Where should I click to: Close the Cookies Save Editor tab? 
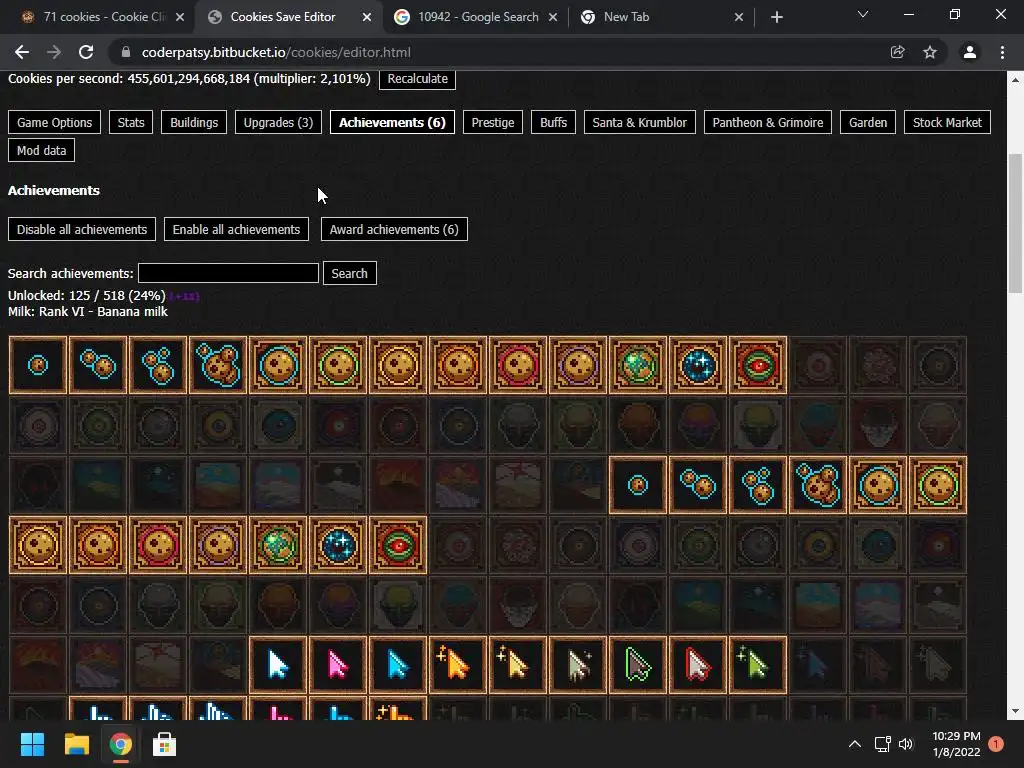[367, 17]
